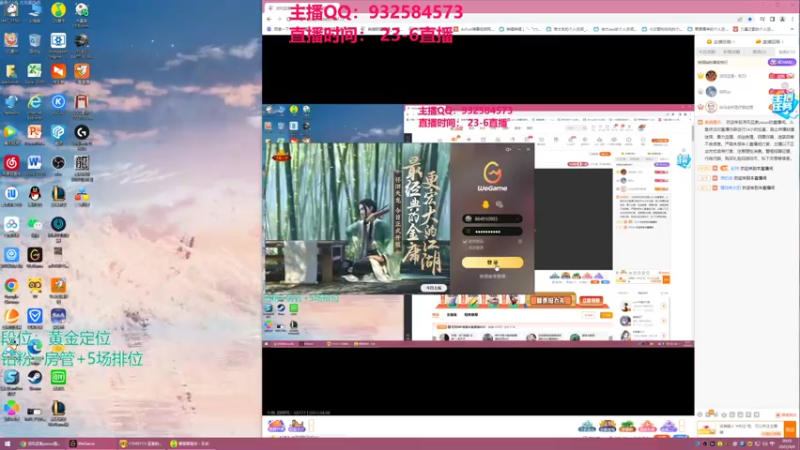
Task: Click the chat message input box
Action: (749, 429)
